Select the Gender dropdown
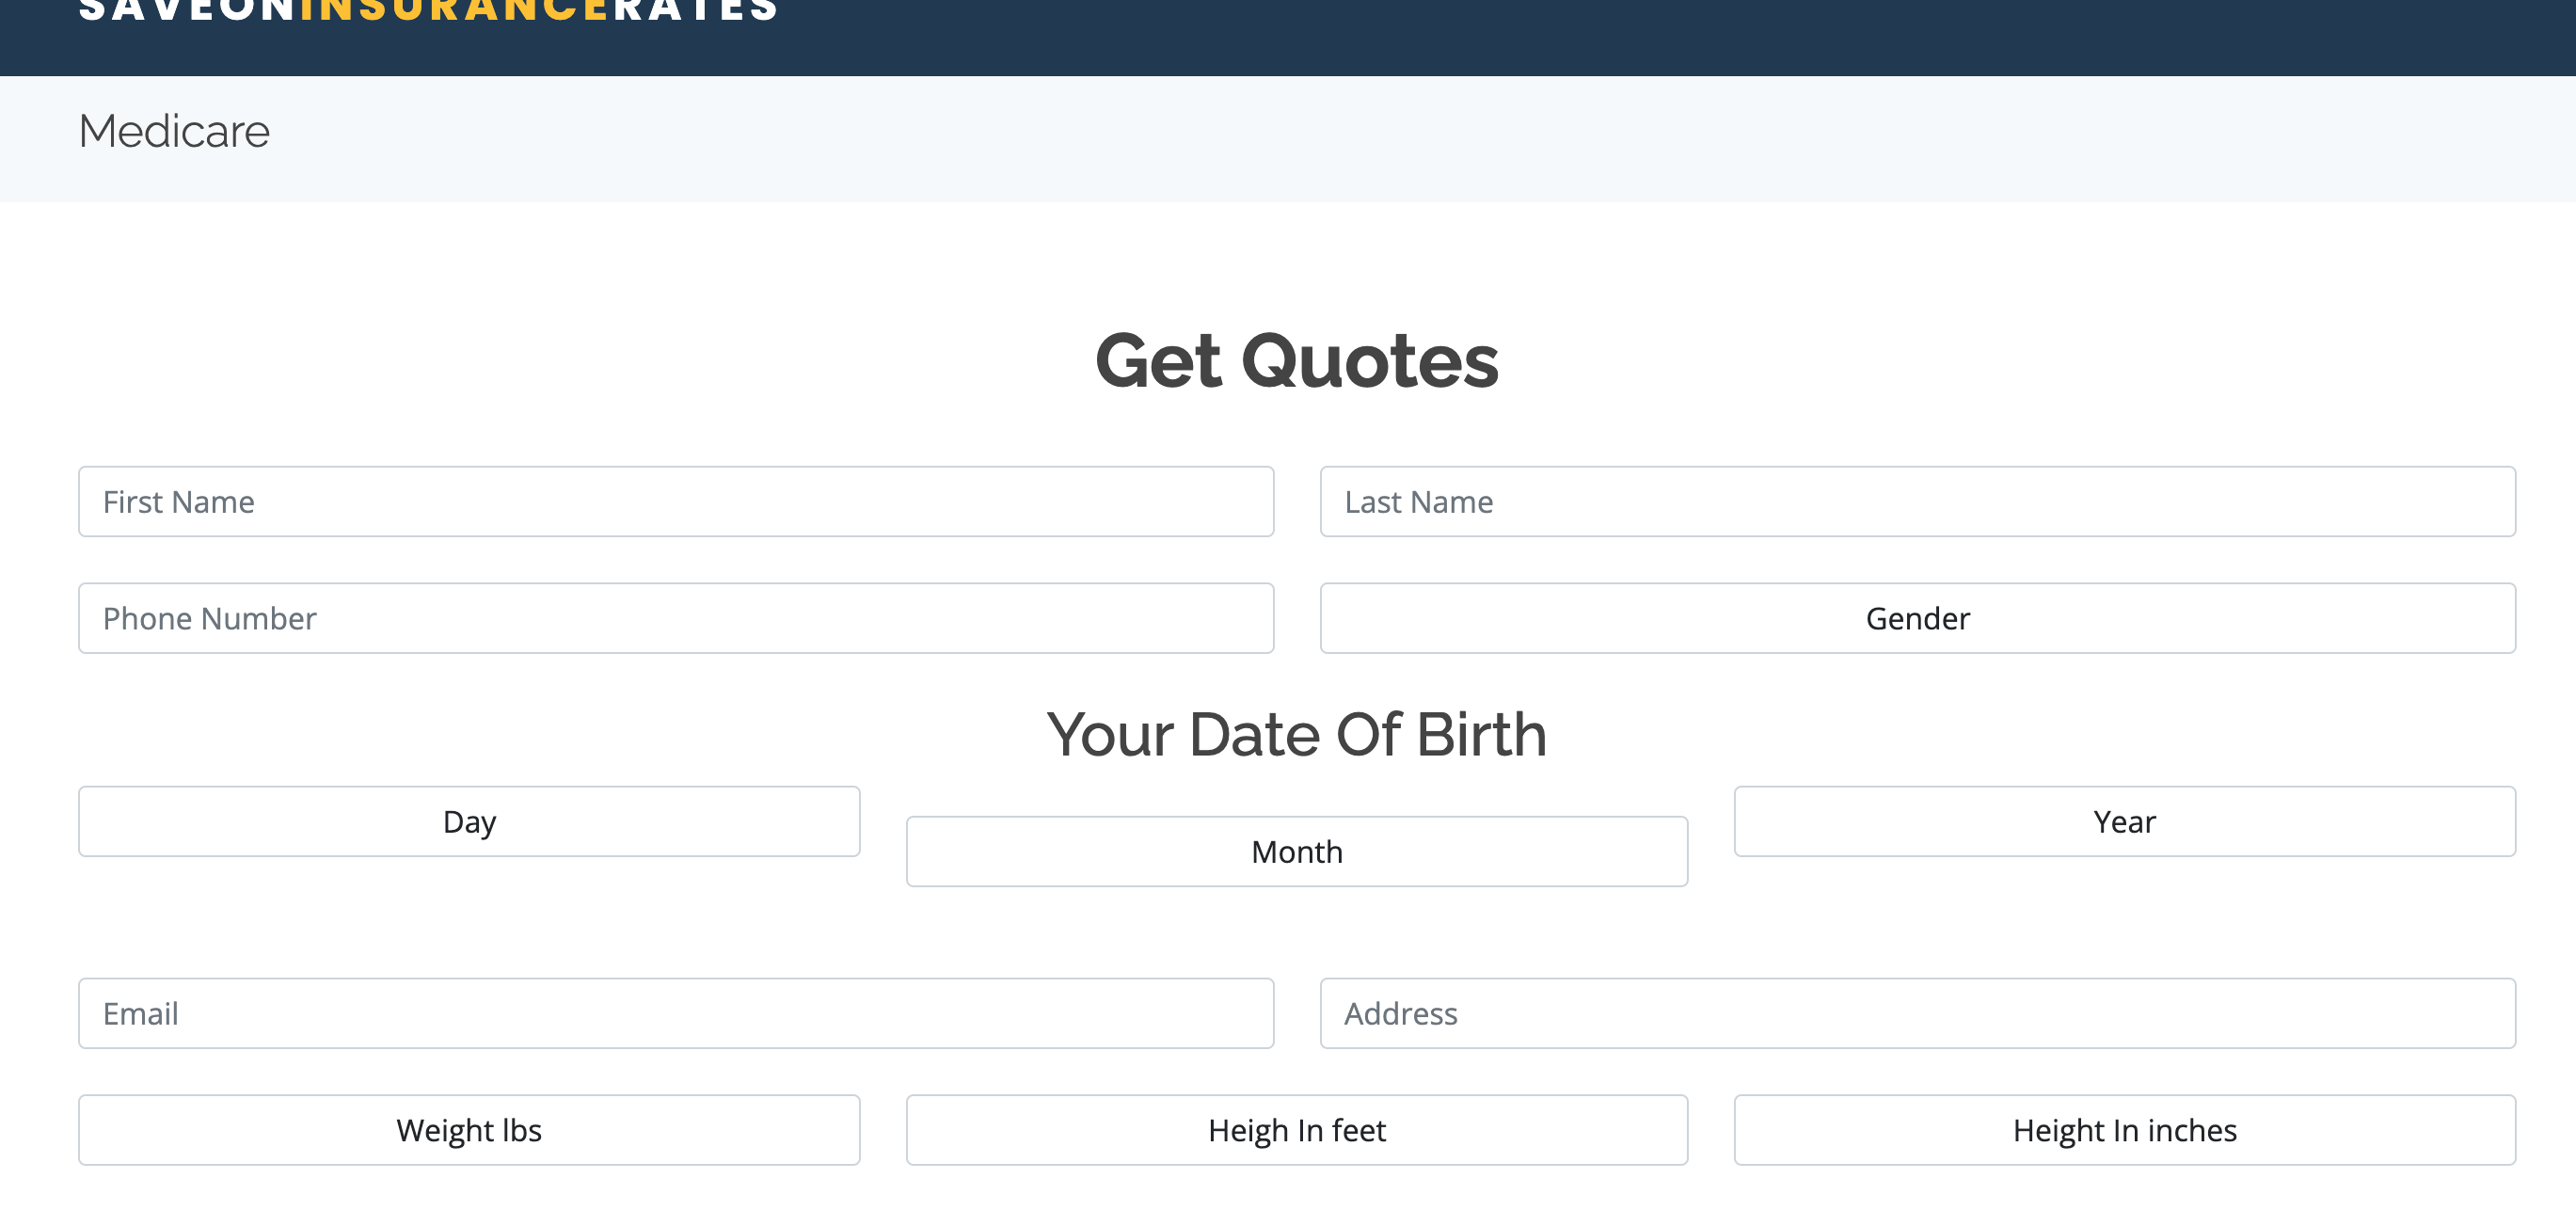Screen dimensions: 2576x1210 coord(1917,618)
